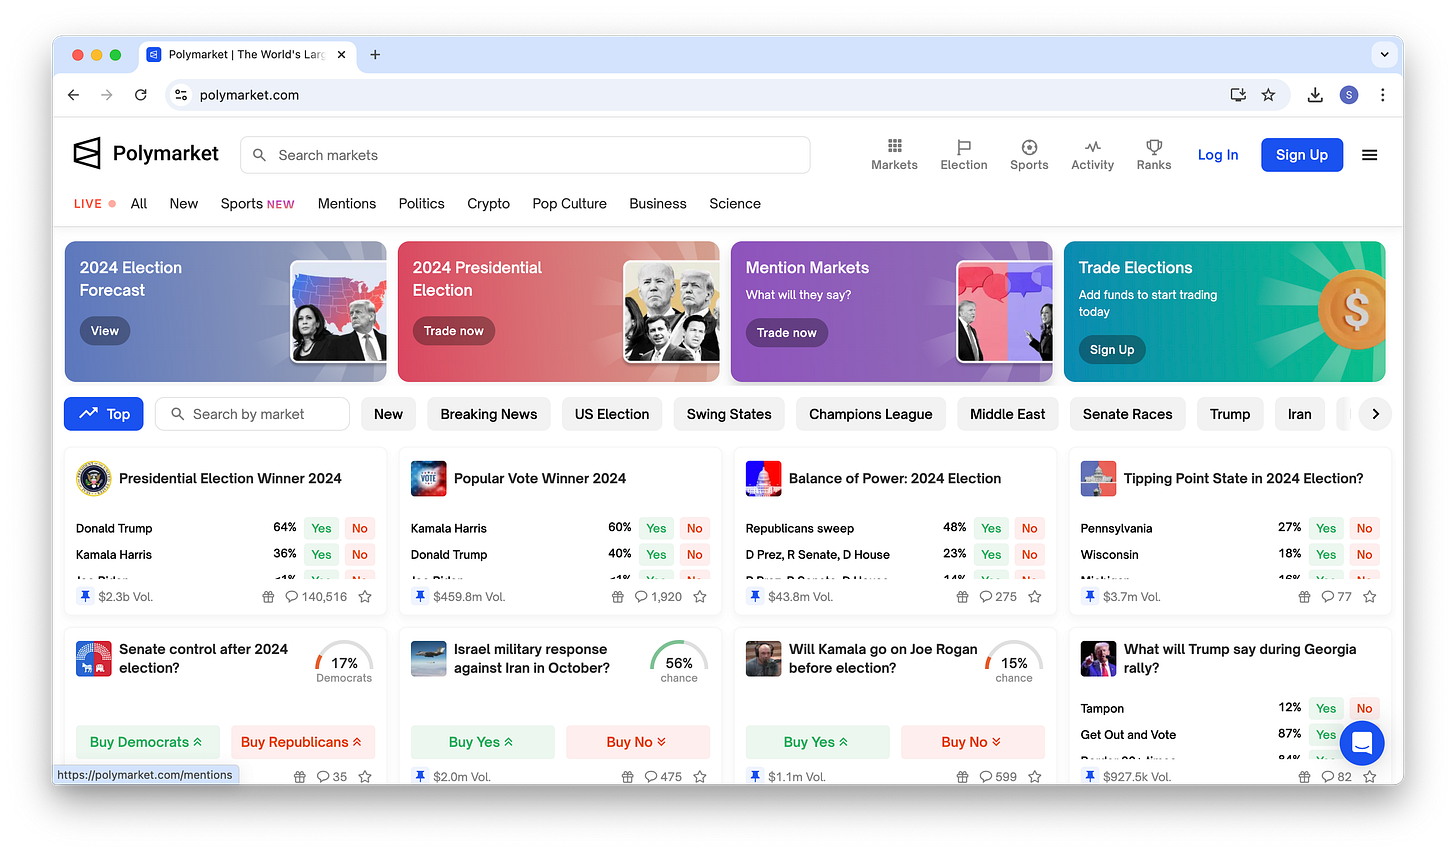
Task: Open the Crypto category tab
Action: click(x=488, y=203)
